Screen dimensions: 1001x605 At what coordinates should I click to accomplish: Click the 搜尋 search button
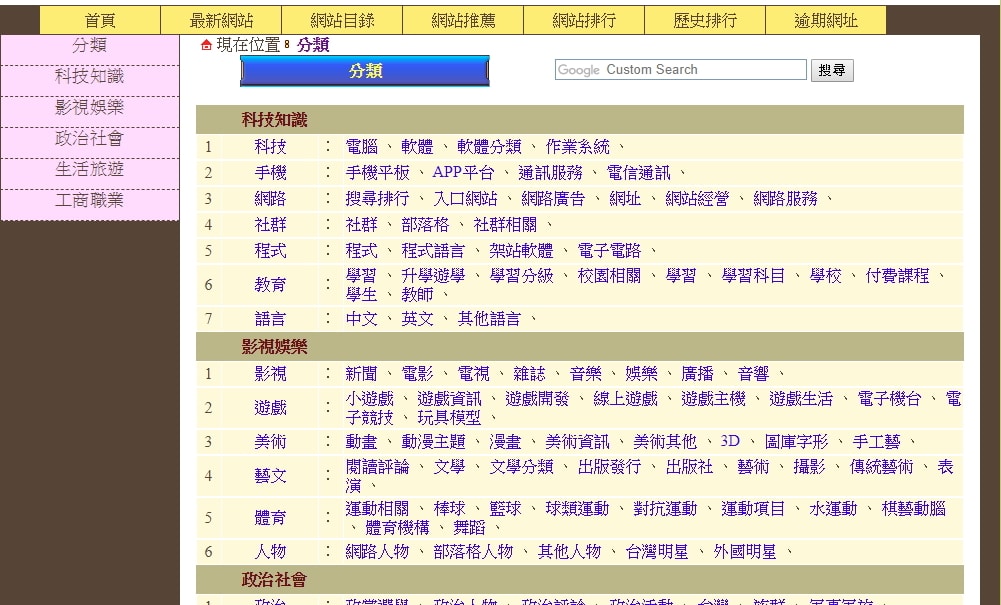coord(832,70)
